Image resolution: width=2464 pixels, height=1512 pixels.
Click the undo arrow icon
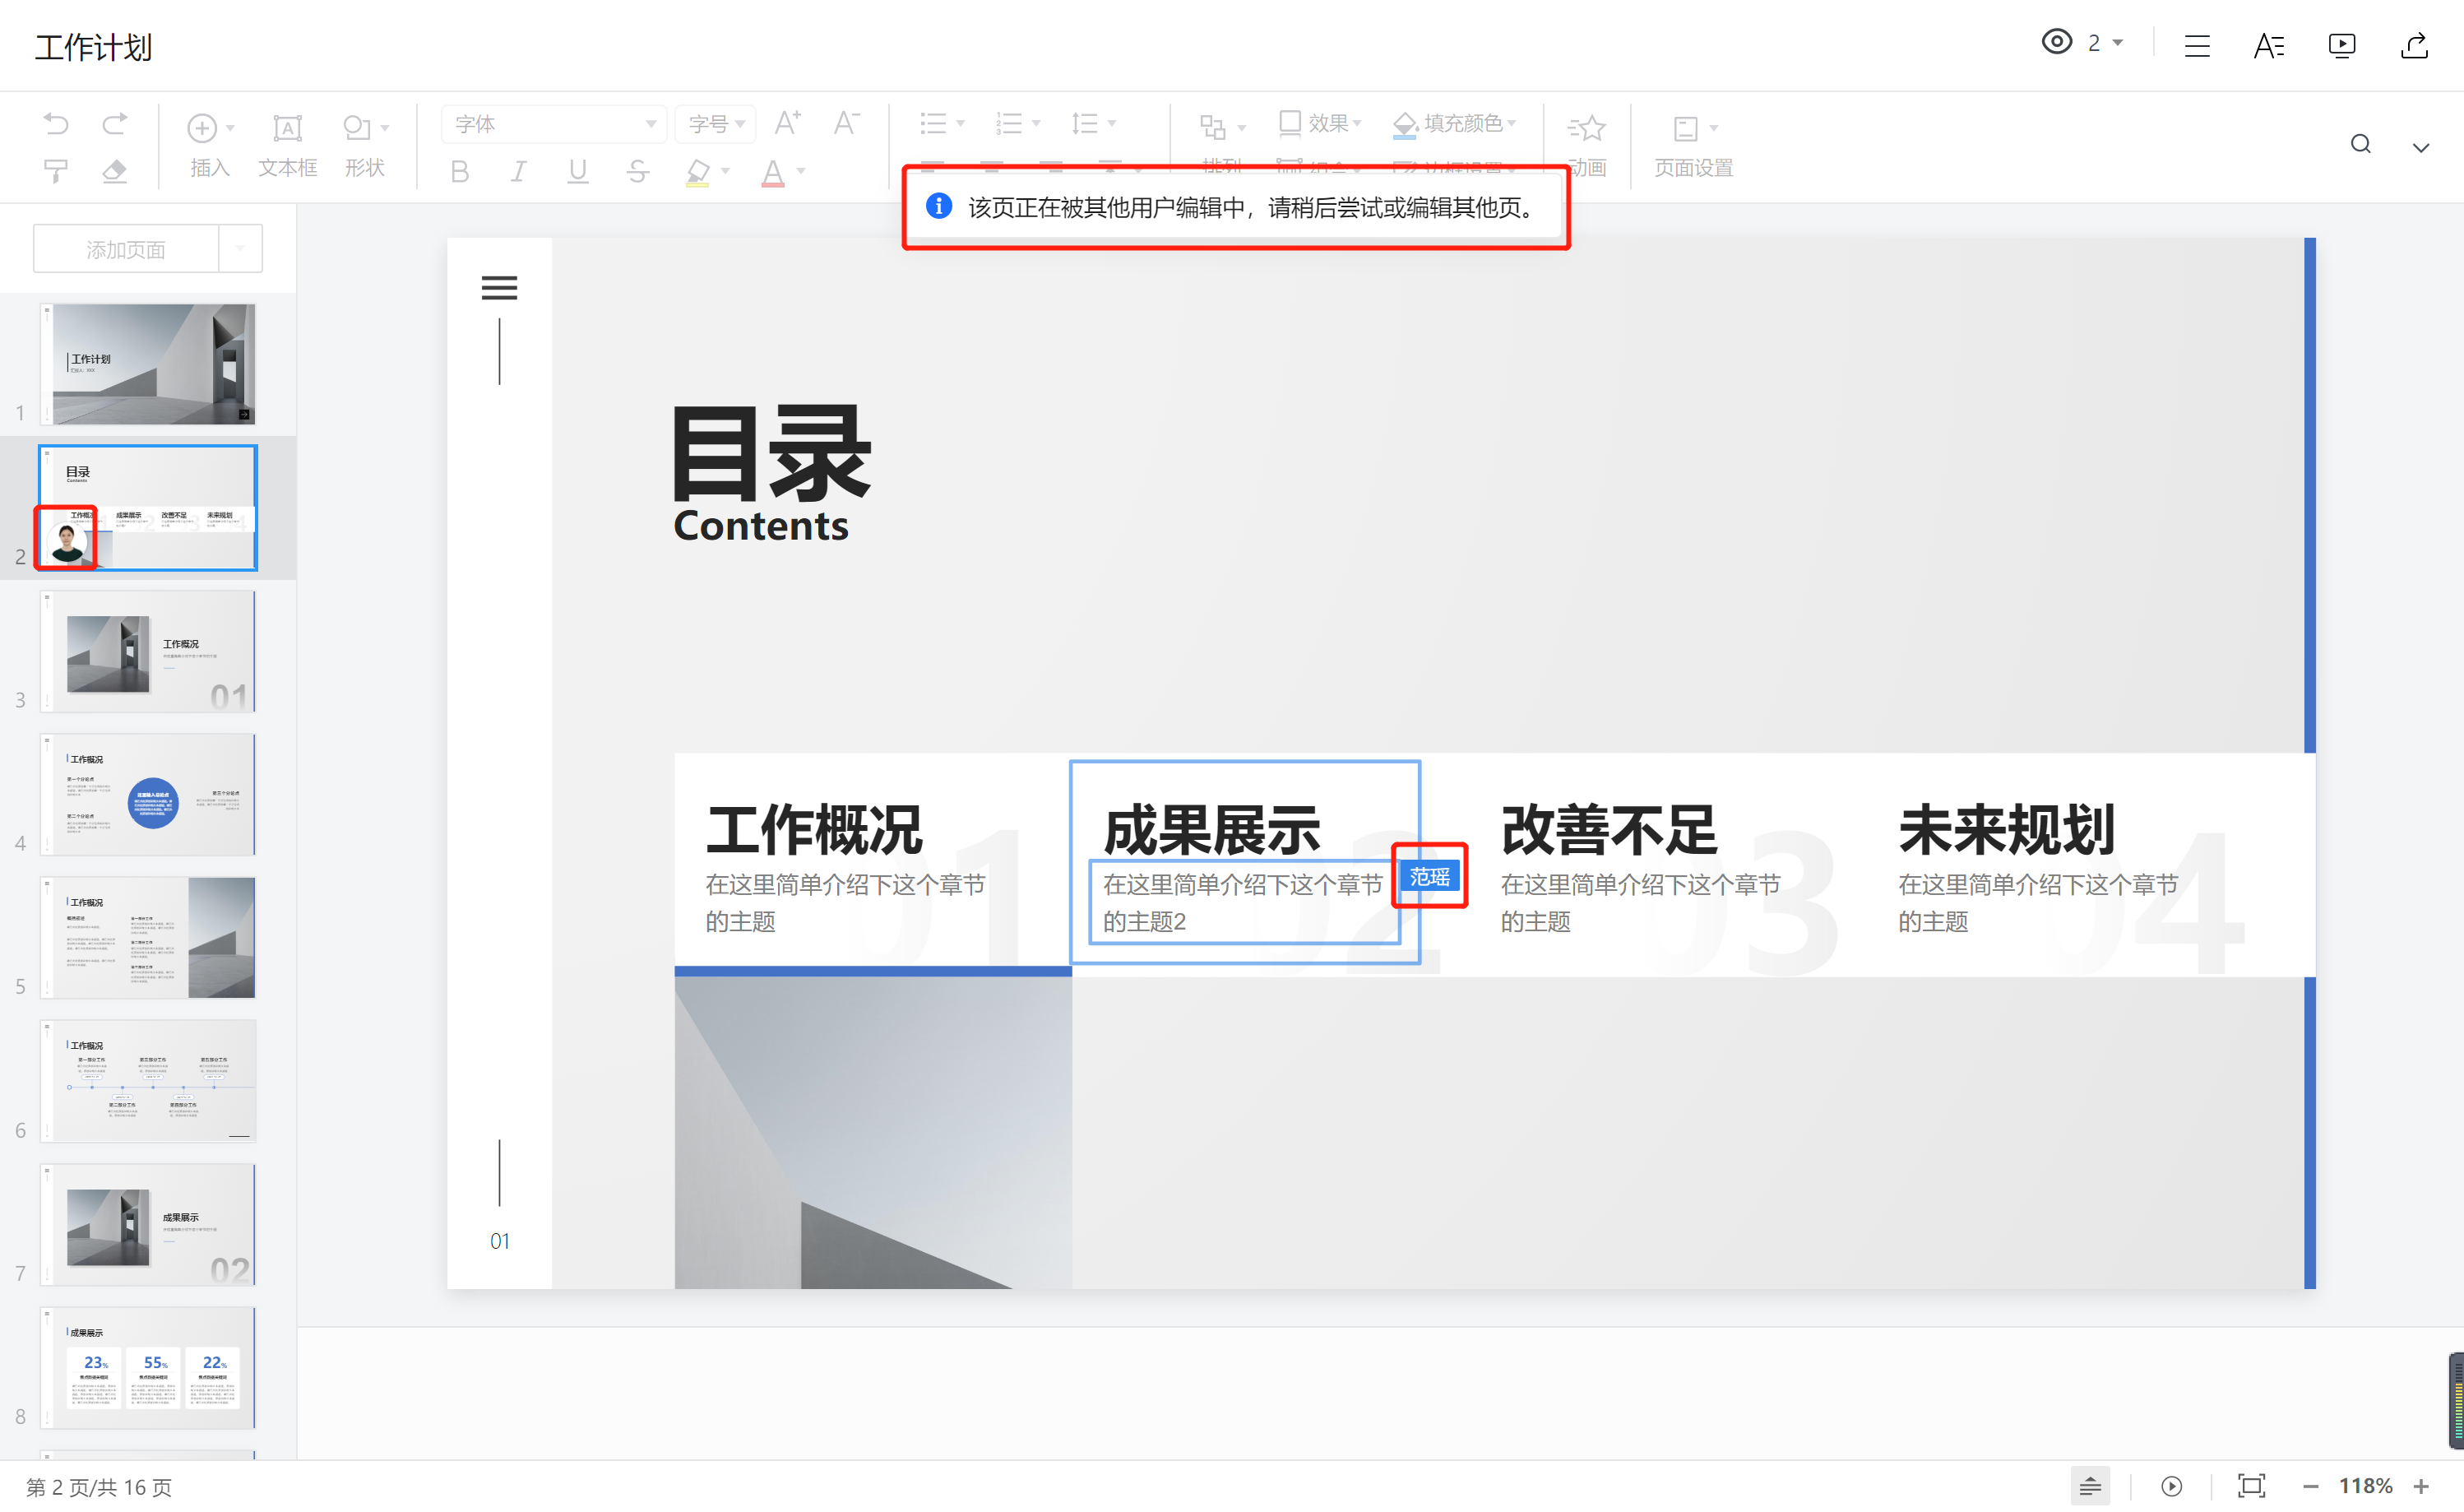coord(56,124)
